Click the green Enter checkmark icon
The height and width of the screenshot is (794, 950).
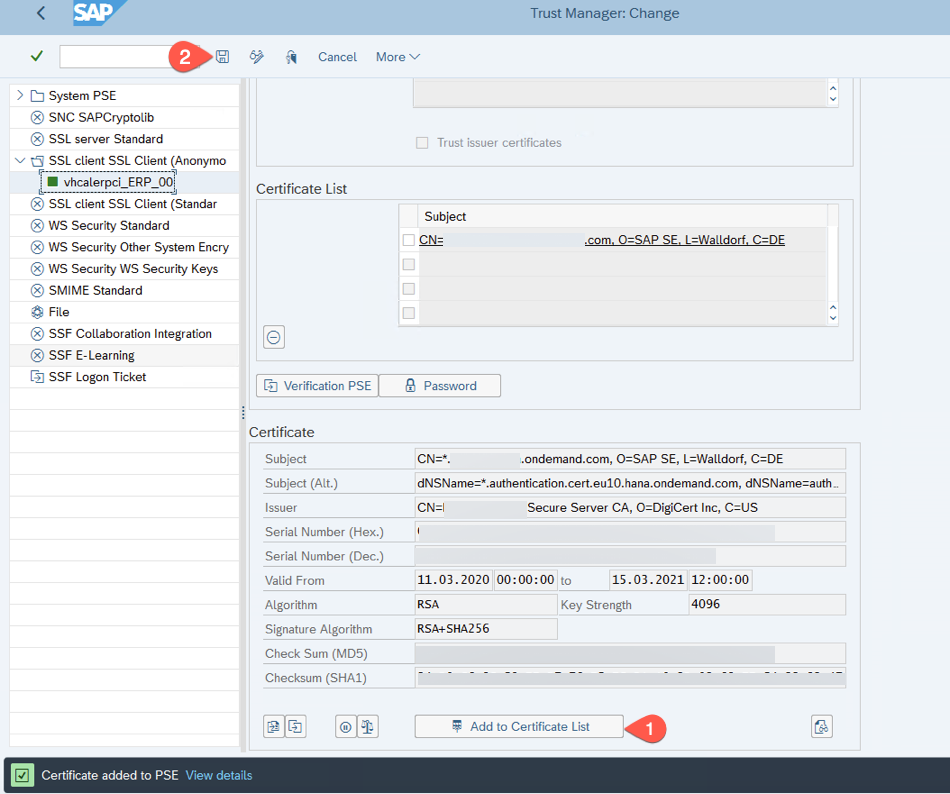pyautogui.click(x=37, y=56)
